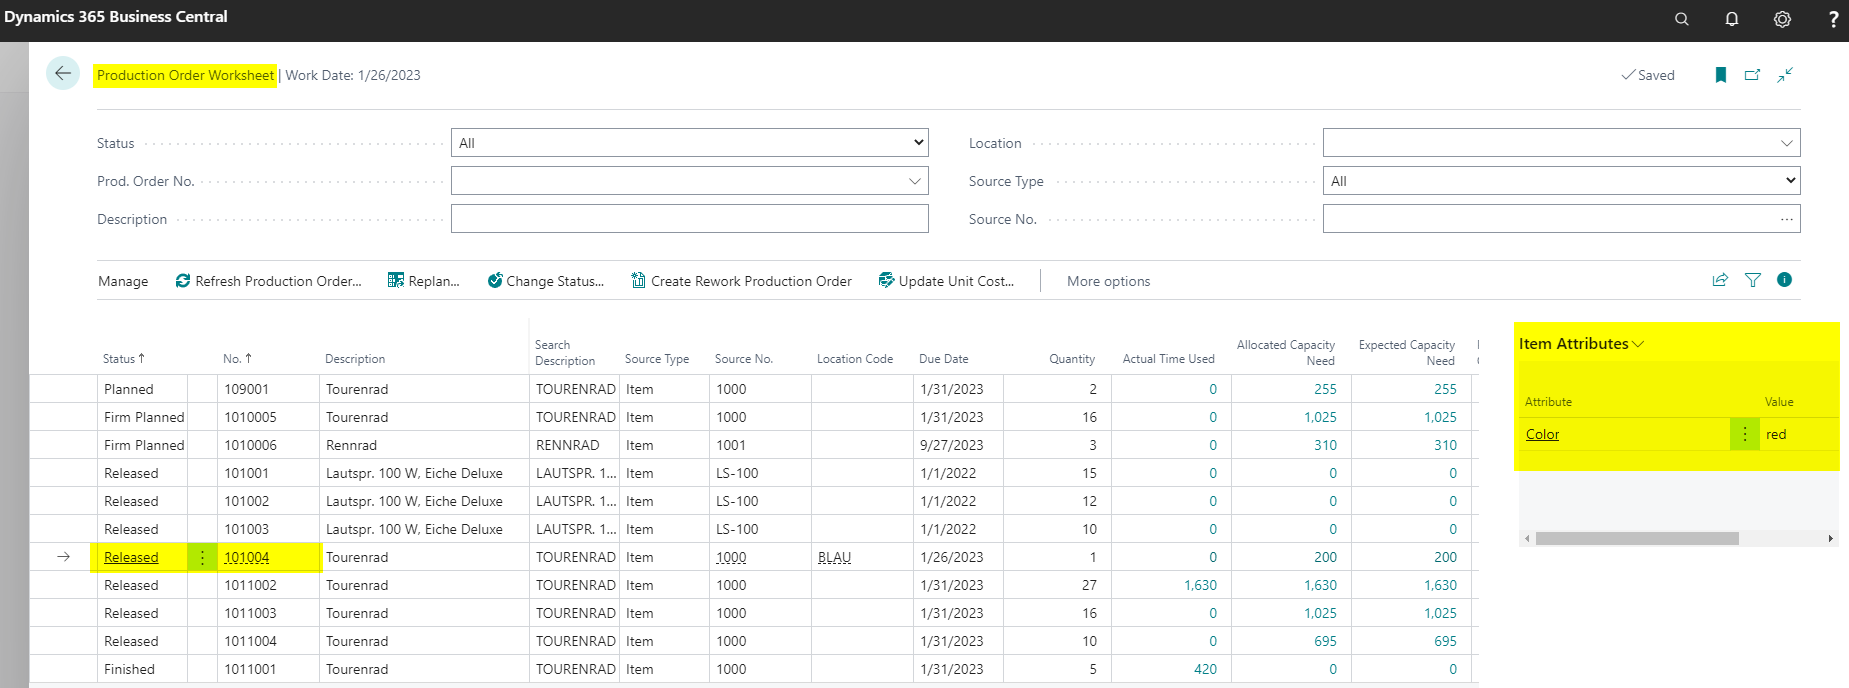
Task: Click More options in action bar
Action: [x=1108, y=281]
